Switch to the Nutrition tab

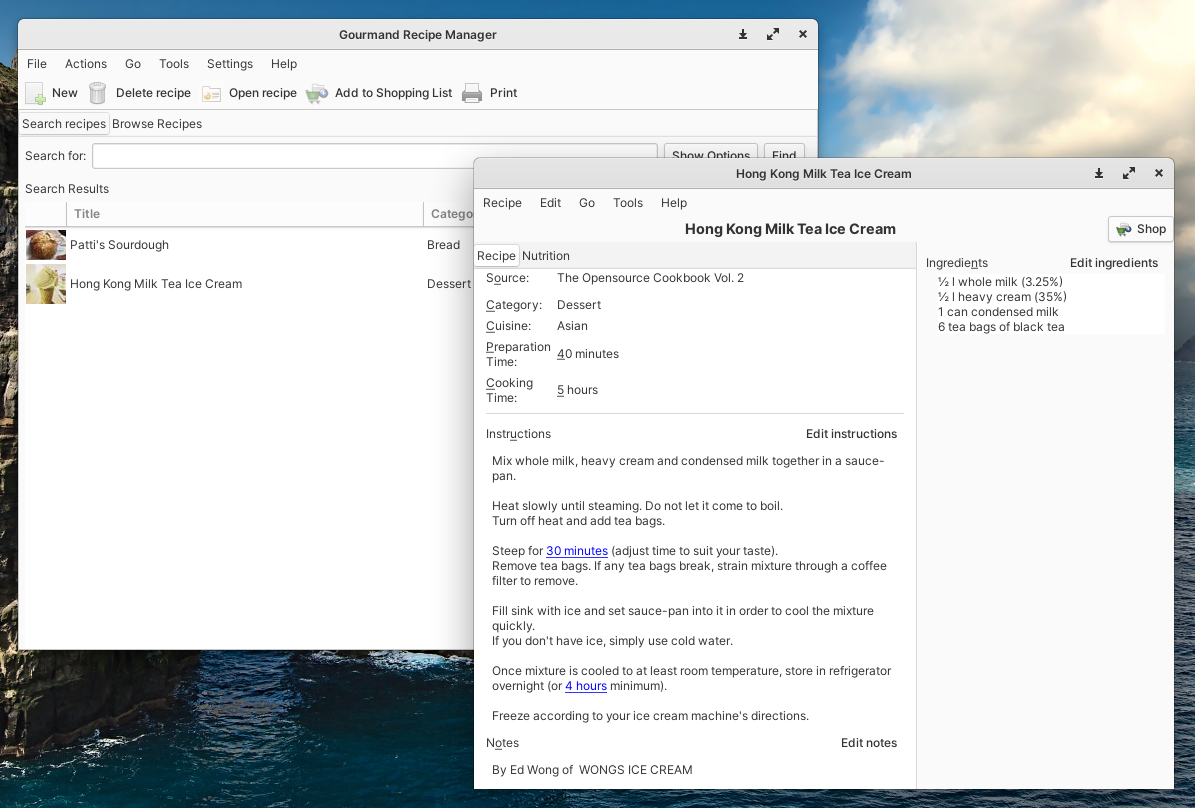tap(546, 256)
